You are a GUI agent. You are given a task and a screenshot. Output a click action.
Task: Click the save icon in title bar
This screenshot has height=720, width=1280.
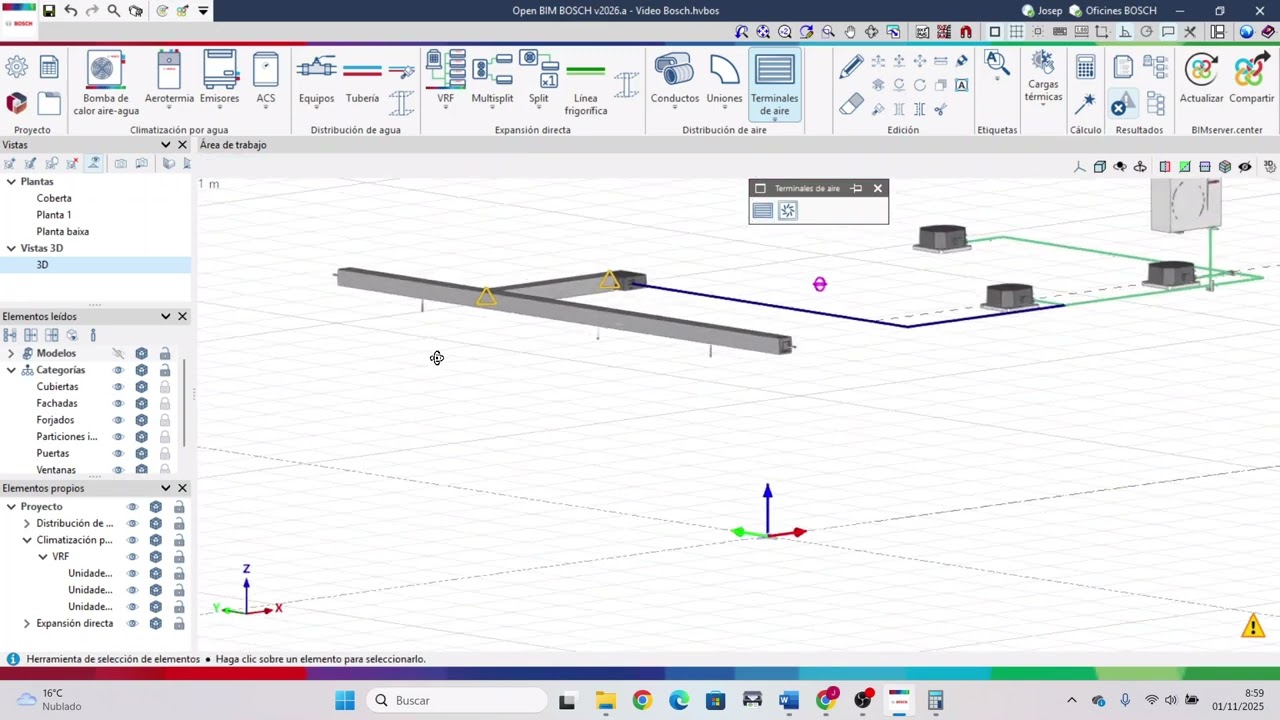[48, 11]
